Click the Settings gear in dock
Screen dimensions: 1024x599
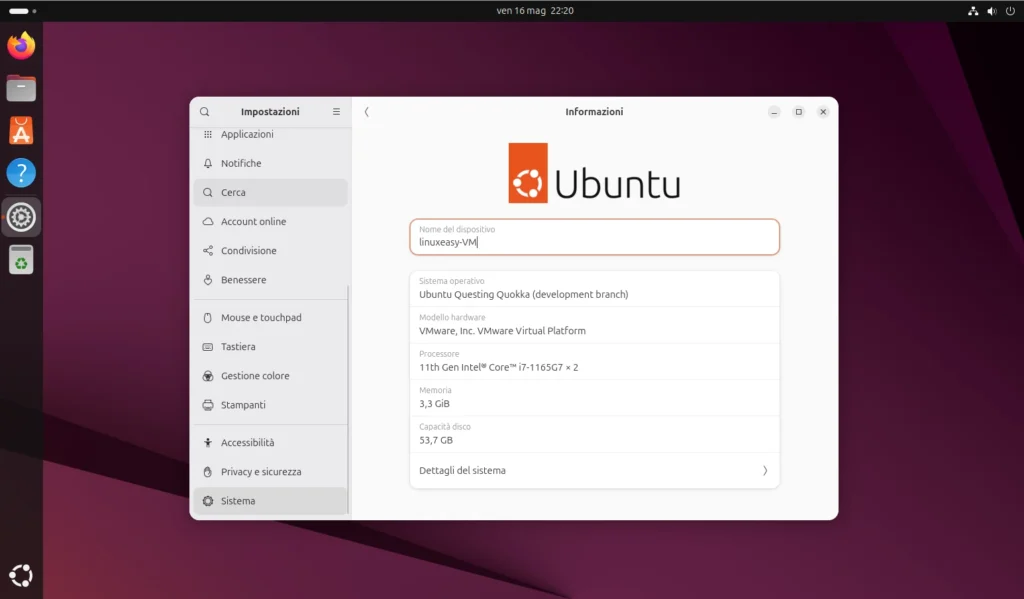21,217
